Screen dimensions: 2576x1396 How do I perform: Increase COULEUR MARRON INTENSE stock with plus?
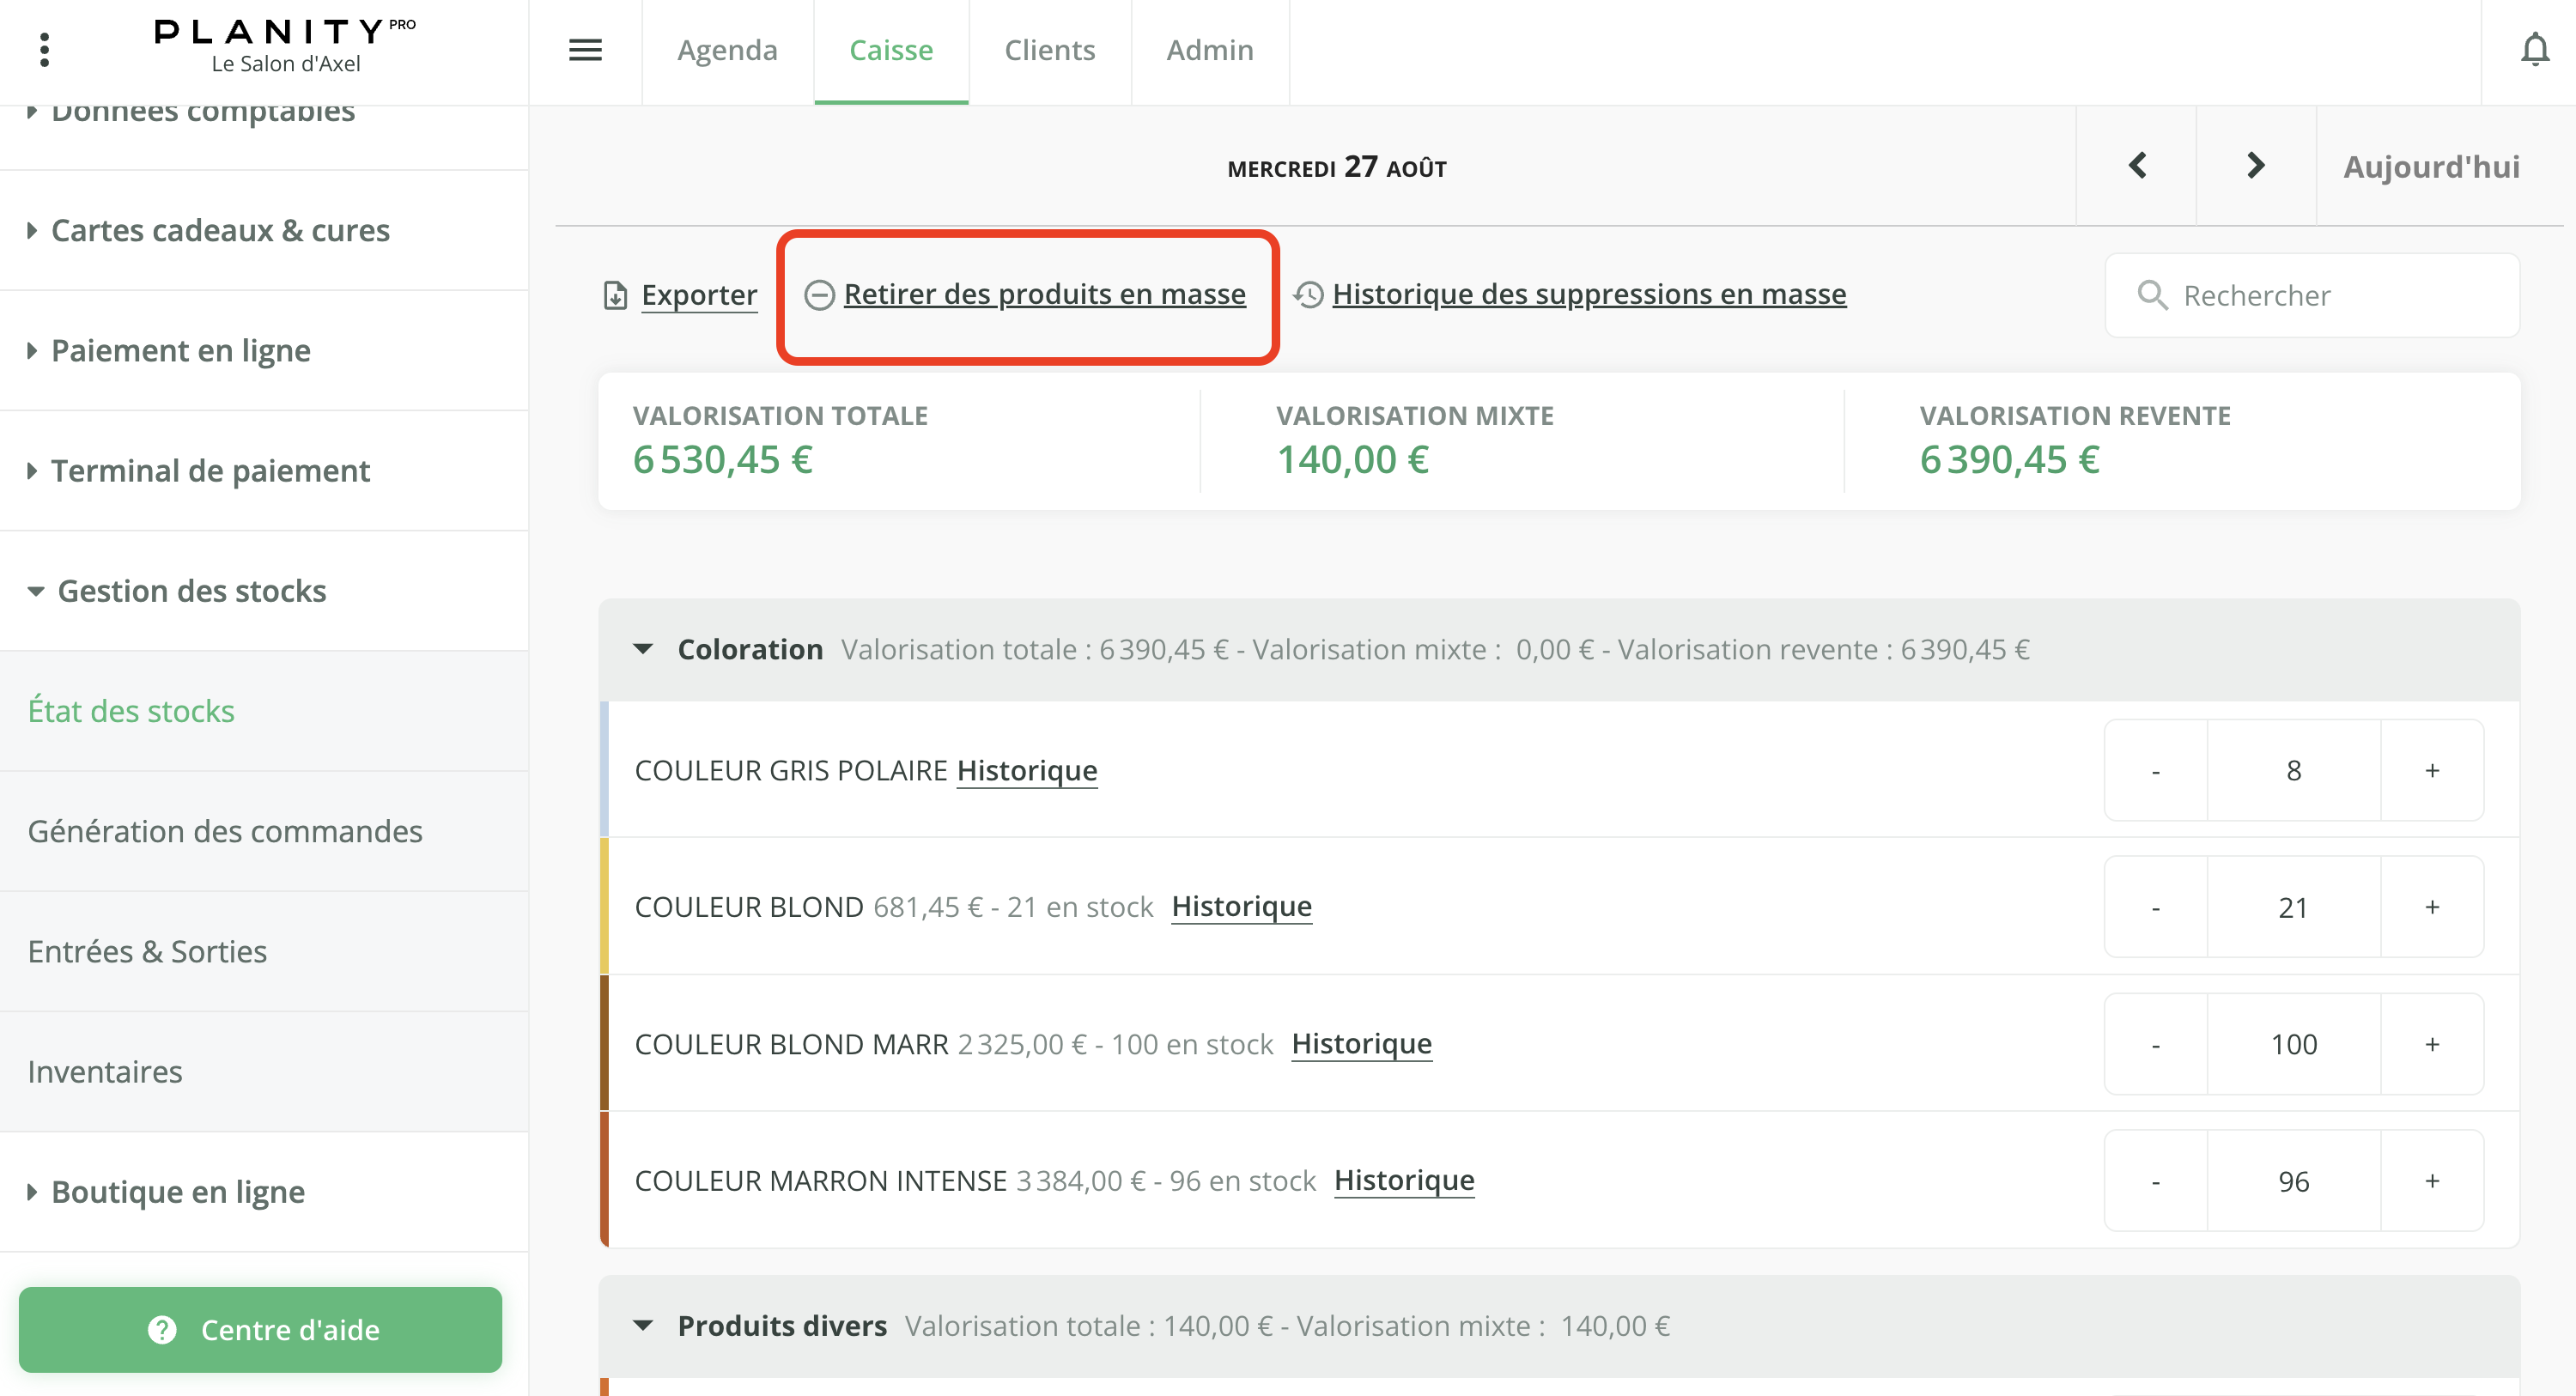coord(2432,1181)
